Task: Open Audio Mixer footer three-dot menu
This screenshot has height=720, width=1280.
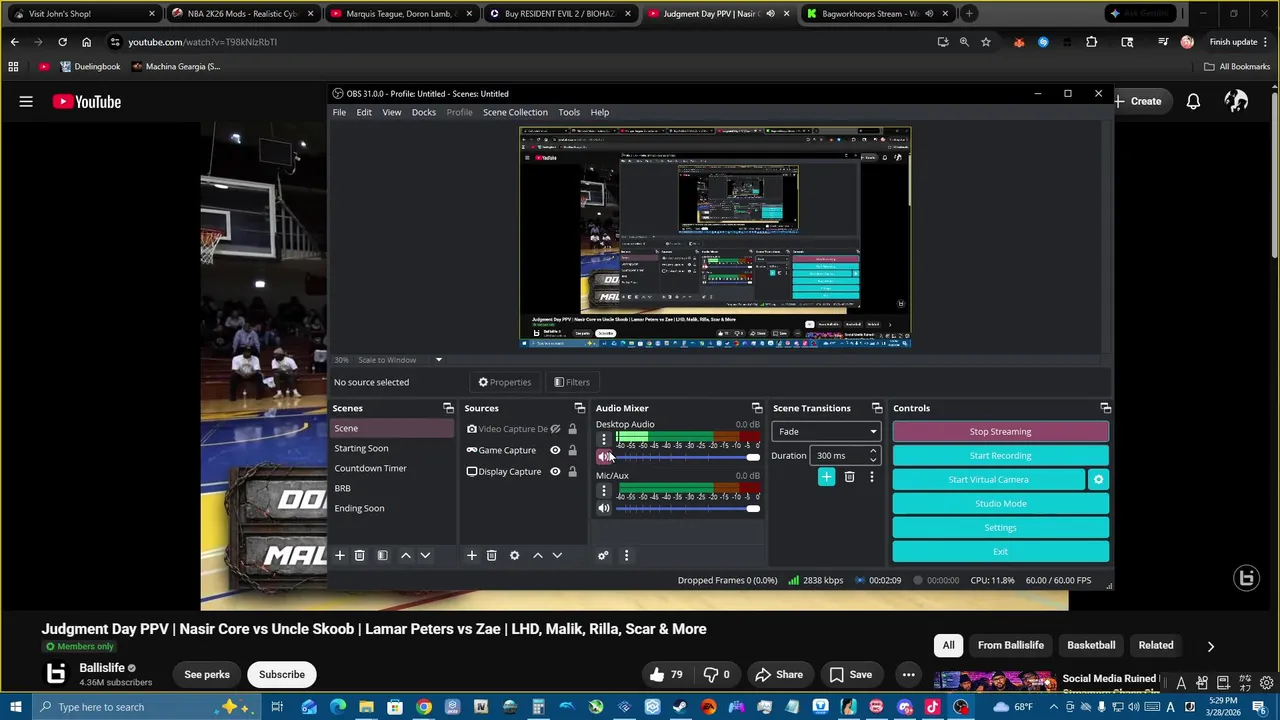Action: [626, 555]
